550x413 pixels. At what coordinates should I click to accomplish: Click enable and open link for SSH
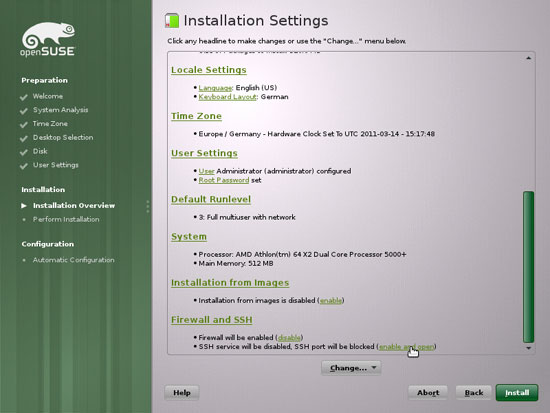tap(407, 347)
